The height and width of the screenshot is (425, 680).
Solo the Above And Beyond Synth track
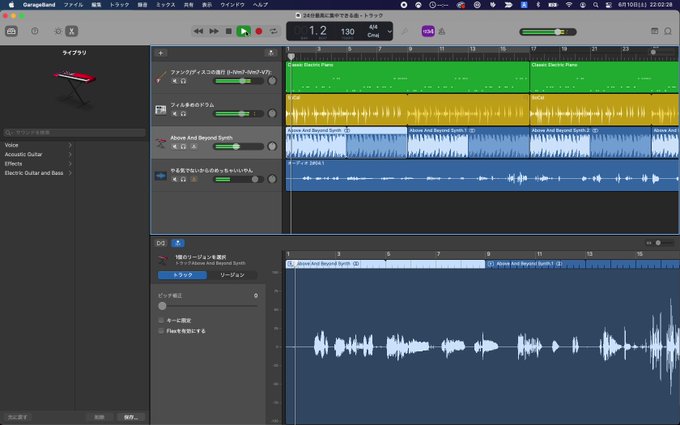point(183,147)
